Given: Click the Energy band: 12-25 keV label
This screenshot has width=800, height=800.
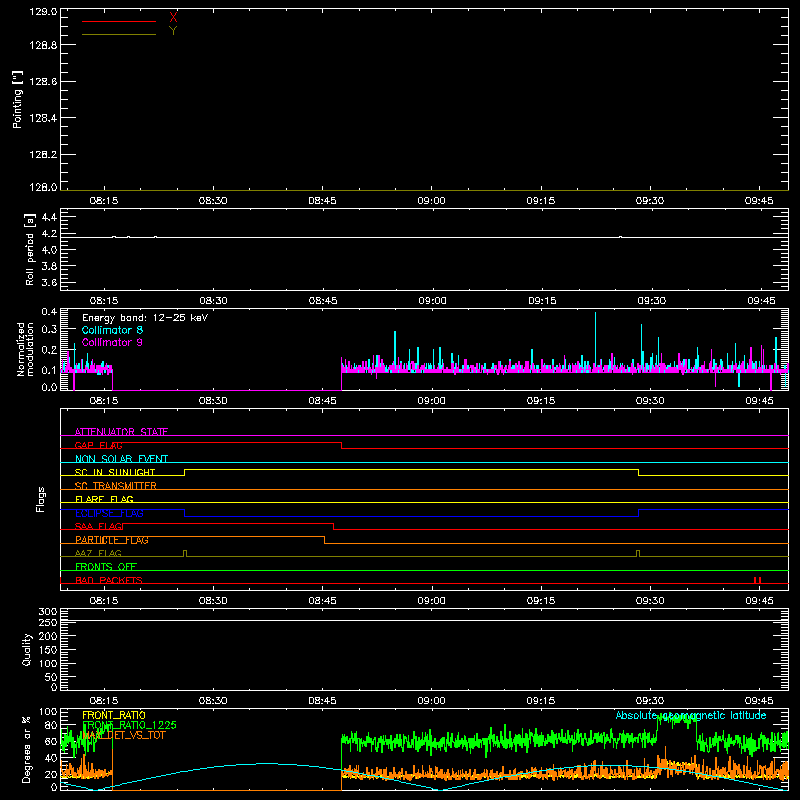Looking at the screenshot, I should click(x=145, y=318).
